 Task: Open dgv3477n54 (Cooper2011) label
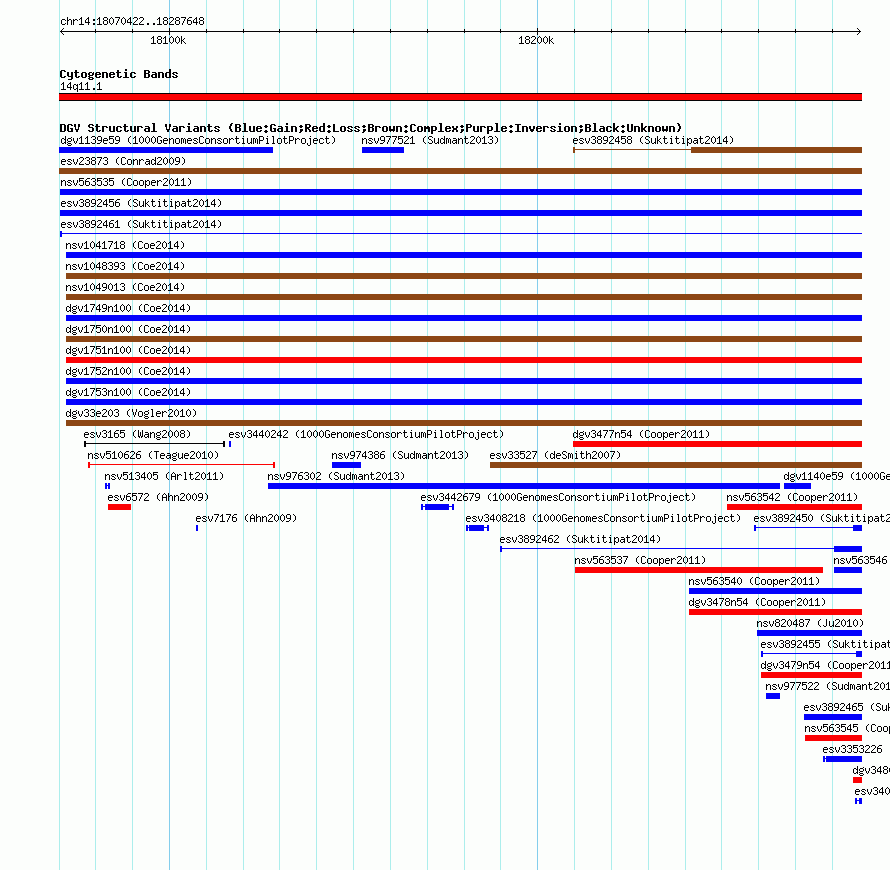point(641,434)
